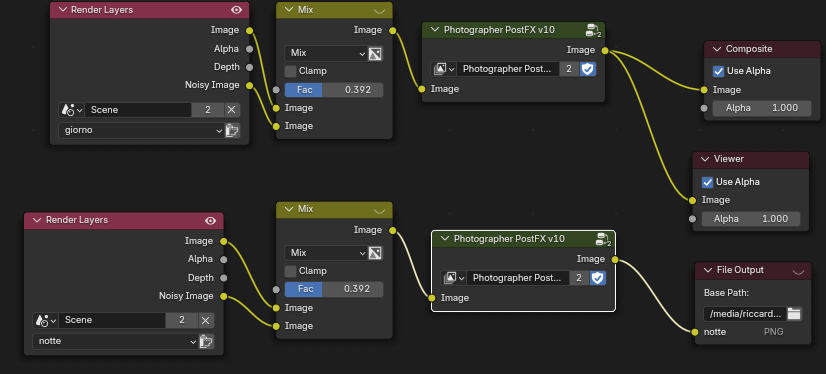826x374 pixels.
Task: Enable Clamp on Mix node fed by notte
Action: pos(290,271)
